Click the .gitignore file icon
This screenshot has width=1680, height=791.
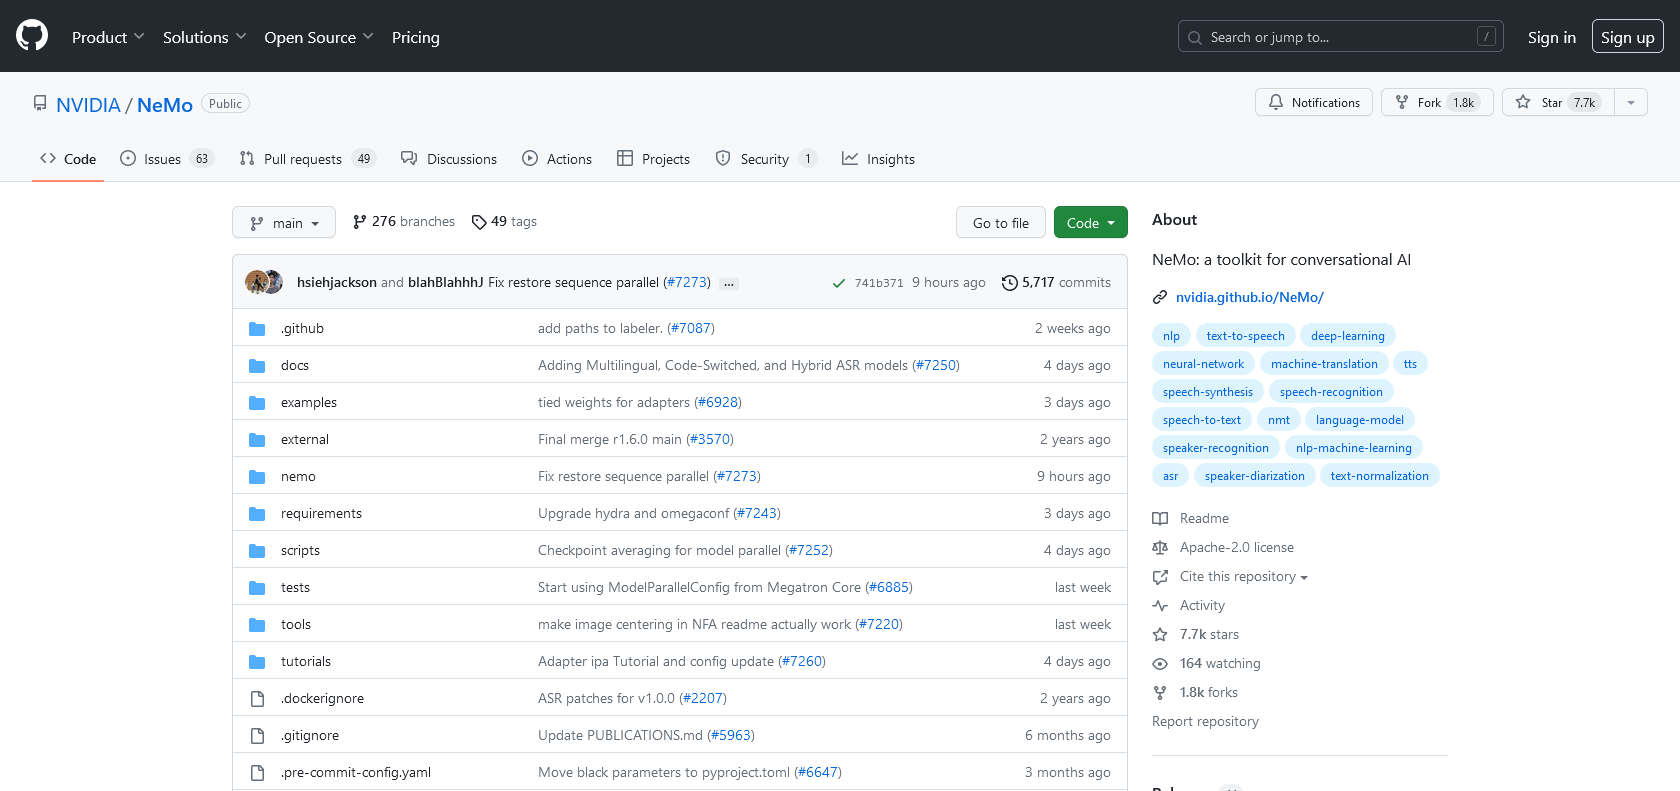pyautogui.click(x=257, y=735)
